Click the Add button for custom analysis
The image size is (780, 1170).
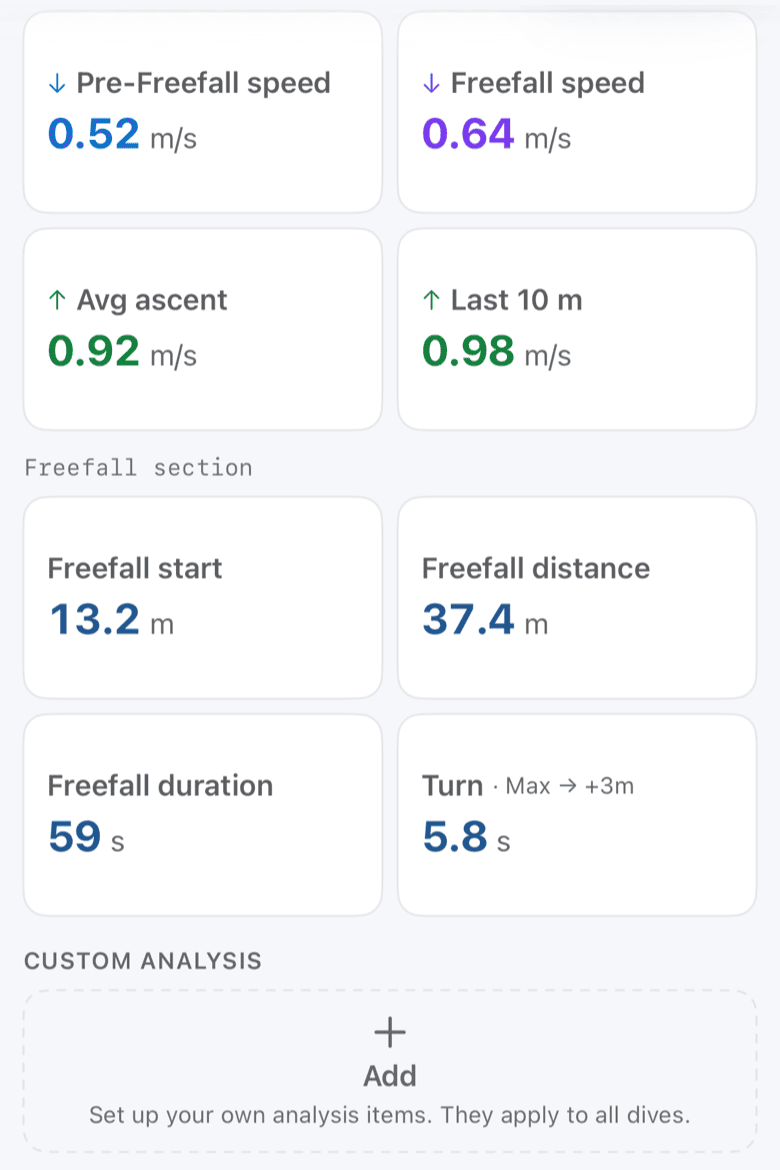click(390, 1072)
